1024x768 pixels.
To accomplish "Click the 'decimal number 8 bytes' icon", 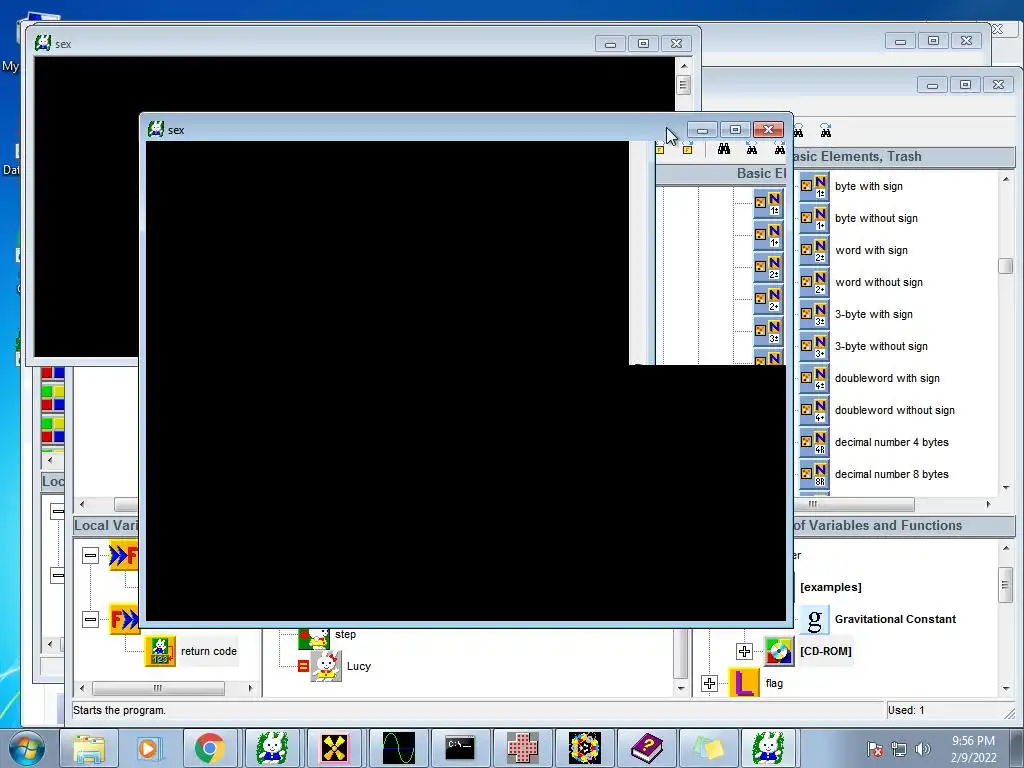I will click(814, 474).
